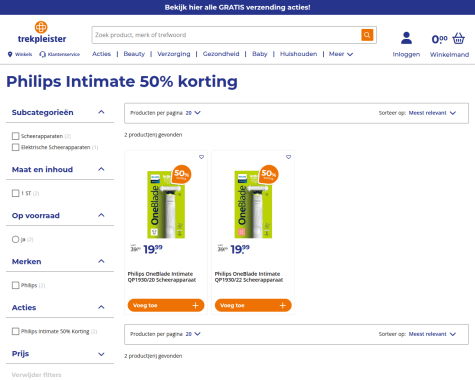The height and width of the screenshot is (380, 475).
Task: Favorite the QP1930/20 product with heart icon
Action: pyautogui.click(x=201, y=157)
